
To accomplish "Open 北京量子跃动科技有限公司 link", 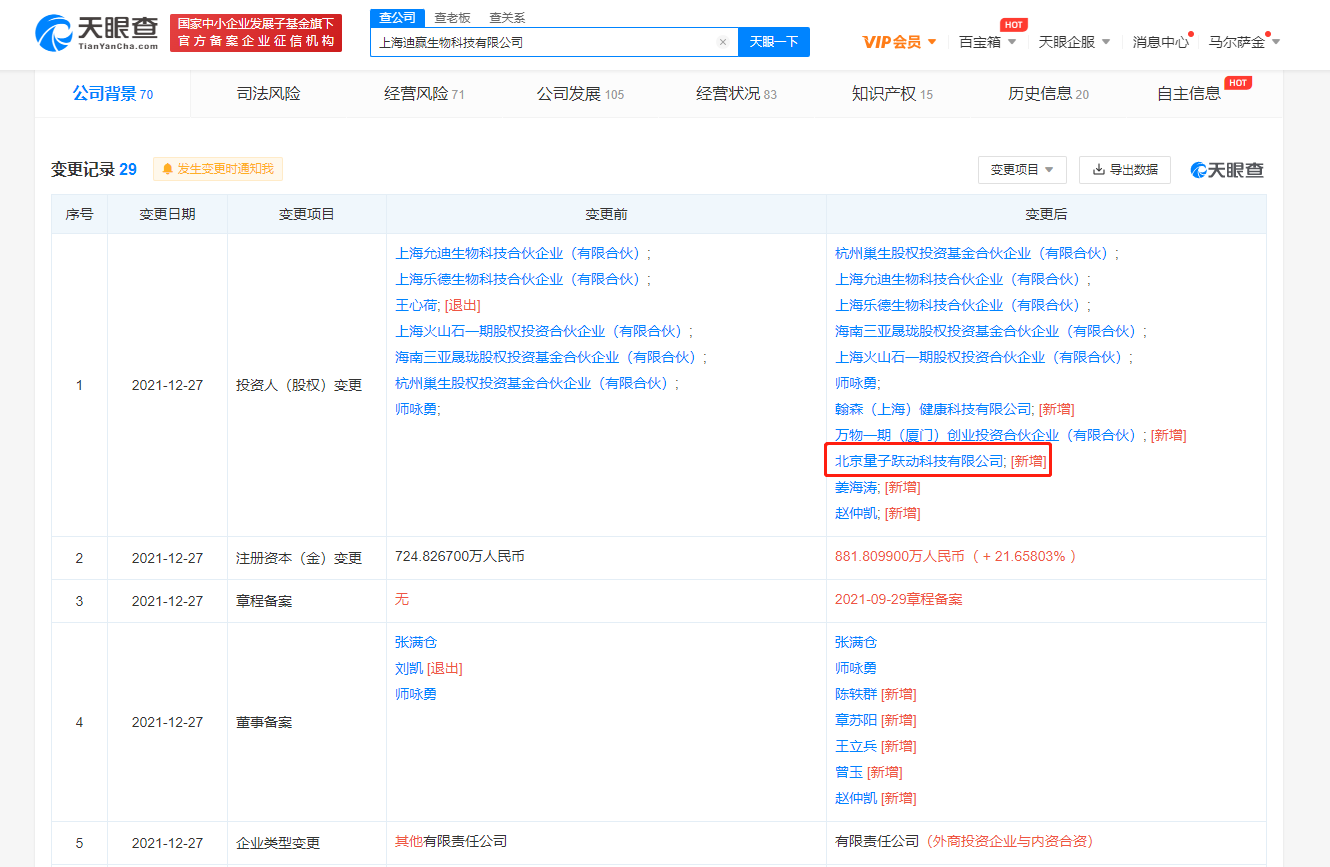I will (x=919, y=461).
